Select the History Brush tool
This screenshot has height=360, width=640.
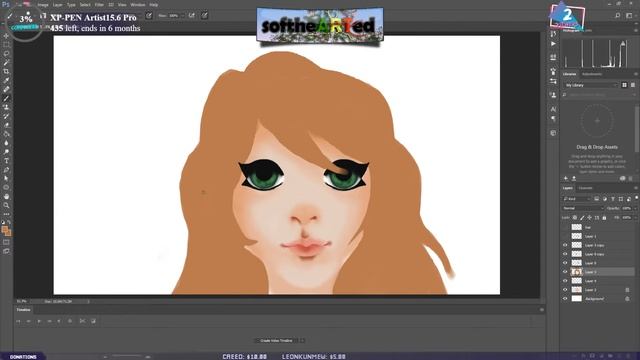(6, 116)
